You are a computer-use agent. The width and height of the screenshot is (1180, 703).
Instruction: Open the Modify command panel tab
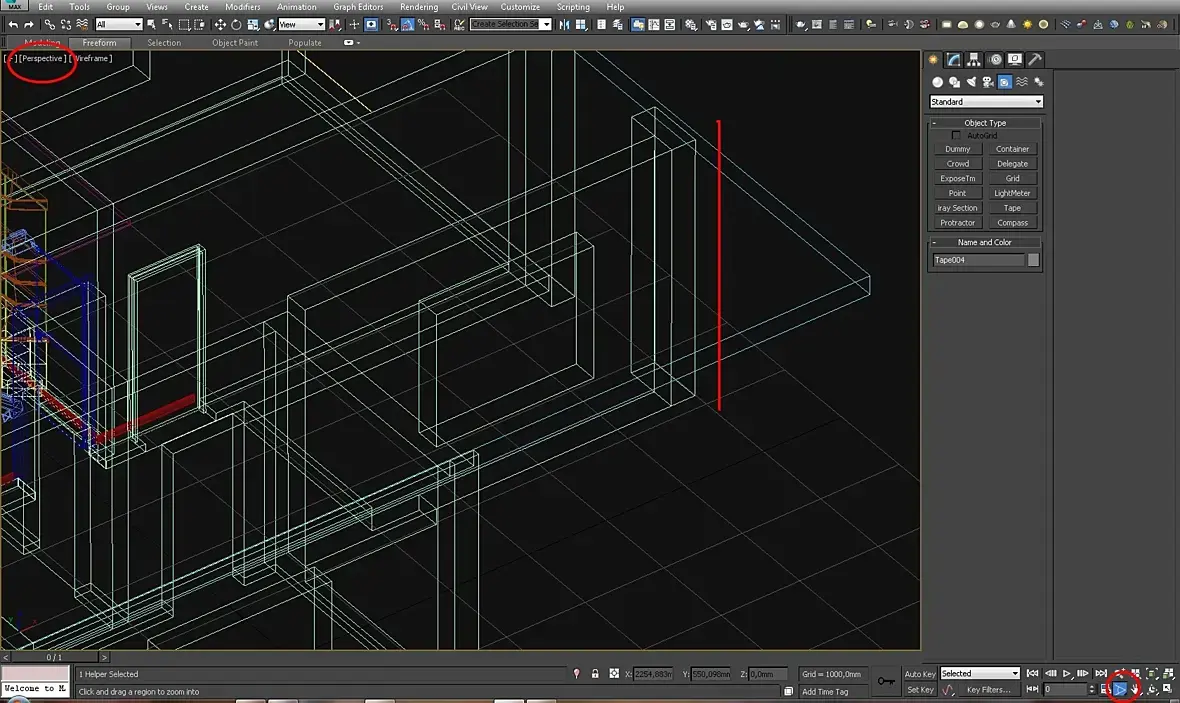(953, 59)
